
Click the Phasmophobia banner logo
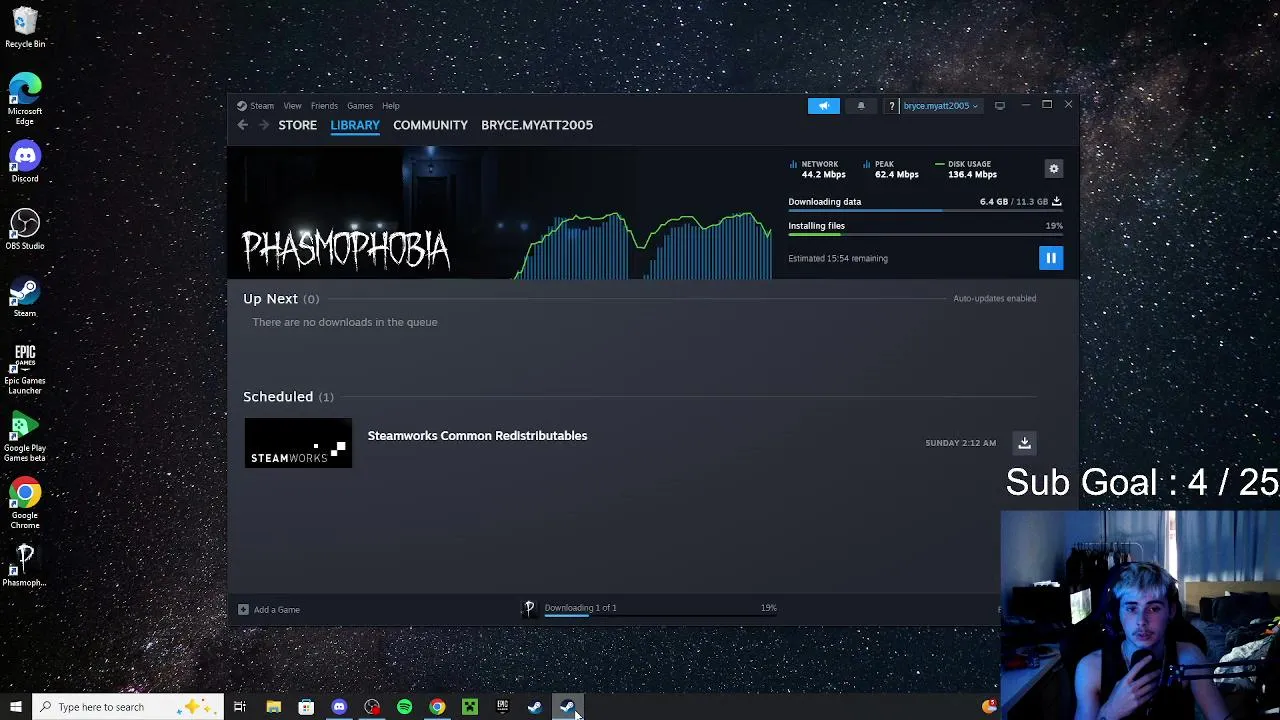point(346,249)
